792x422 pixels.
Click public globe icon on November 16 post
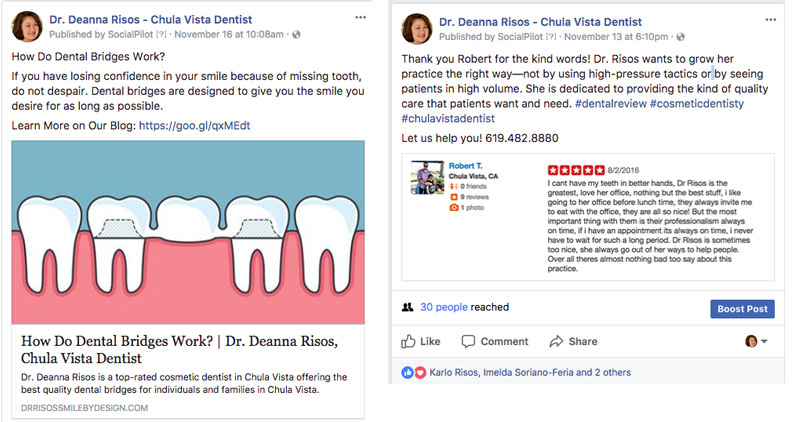[x=296, y=34]
